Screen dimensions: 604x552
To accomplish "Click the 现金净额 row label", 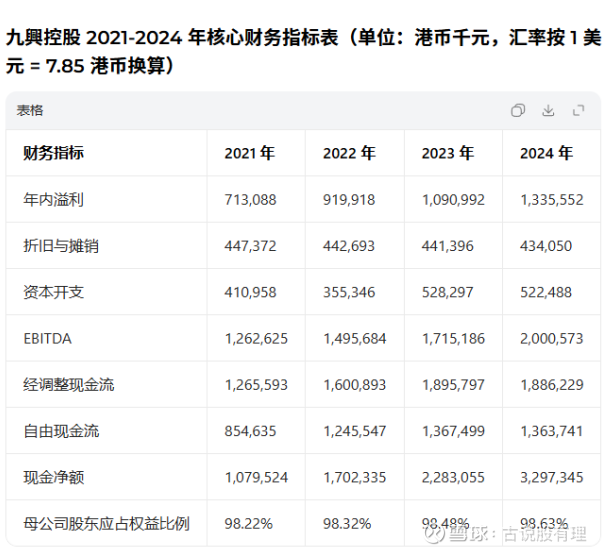I will [53, 477].
